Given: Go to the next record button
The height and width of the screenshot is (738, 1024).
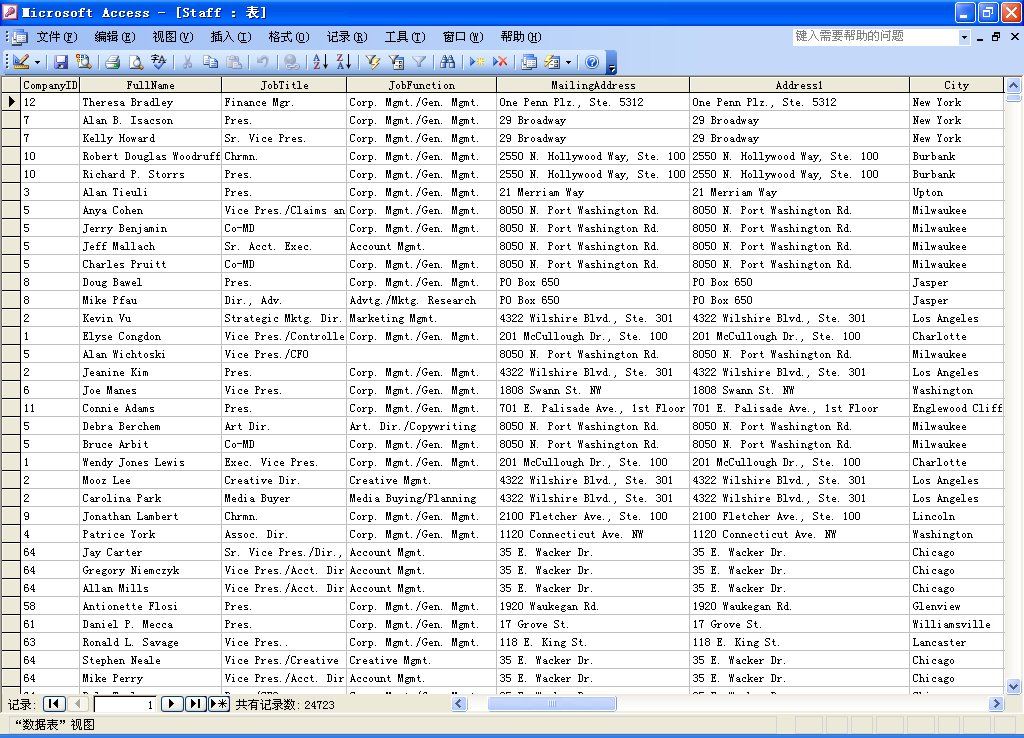Looking at the screenshot, I should click(172, 704).
